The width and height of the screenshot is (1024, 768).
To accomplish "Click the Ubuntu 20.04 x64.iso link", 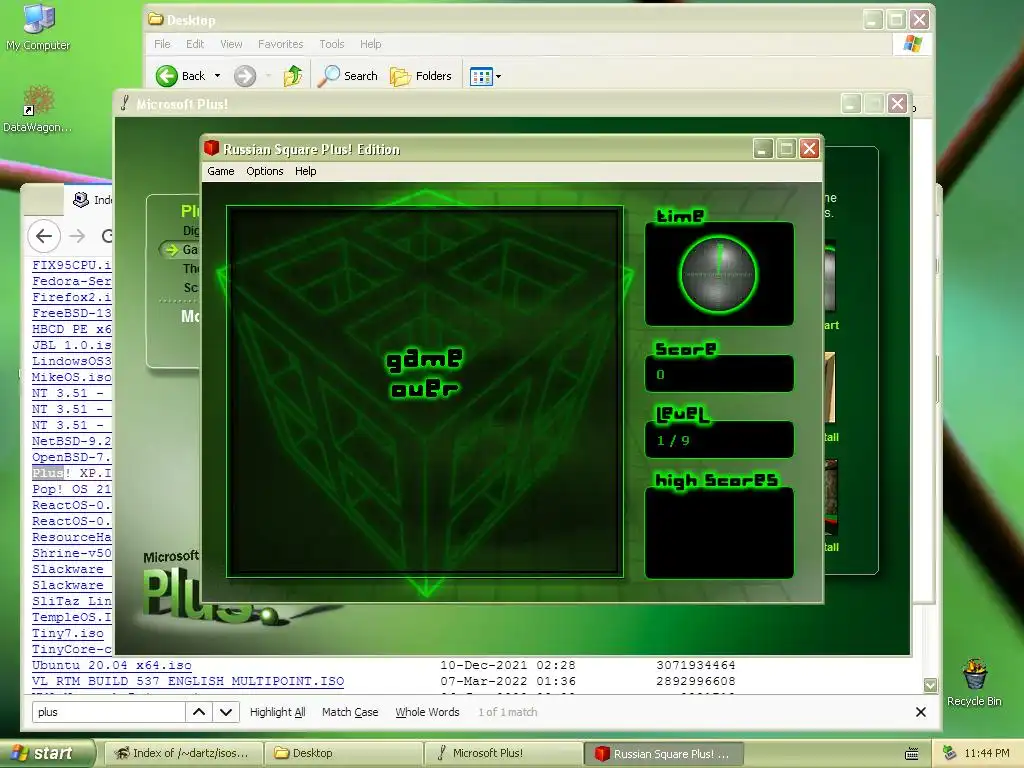I will click(112, 665).
